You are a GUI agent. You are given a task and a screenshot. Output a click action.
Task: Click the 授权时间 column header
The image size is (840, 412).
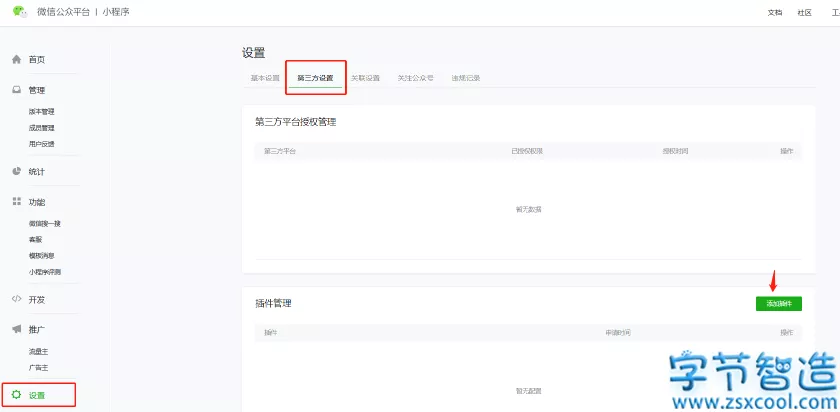675,151
